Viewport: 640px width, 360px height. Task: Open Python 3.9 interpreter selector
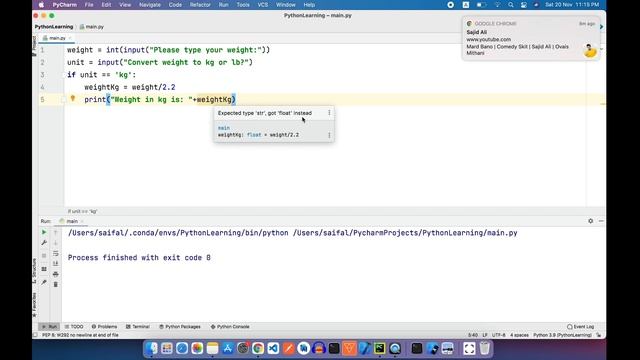pyautogui.click(x=562, y=335)
